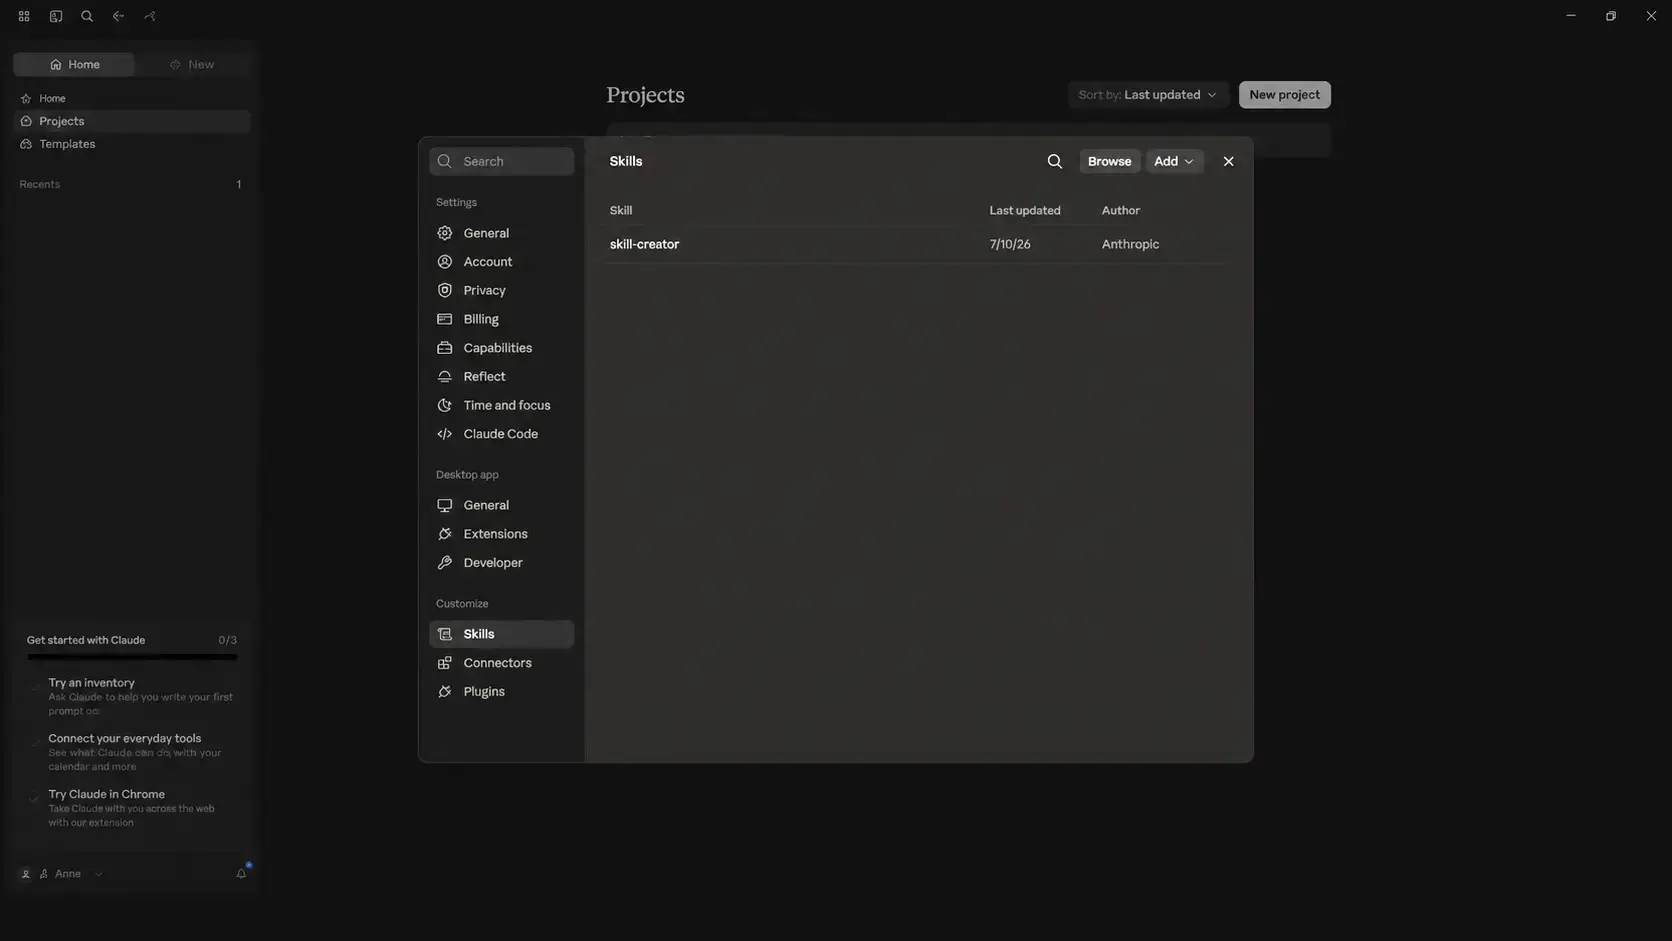Click the Connectors icon
Viewport: 1672px width, 941px height.
445,663
